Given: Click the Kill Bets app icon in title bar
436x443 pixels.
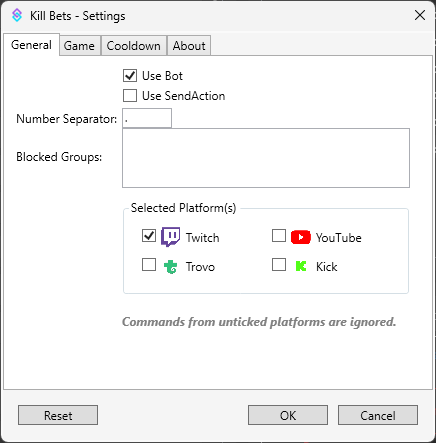Looking at the screenshot, I should (17, 15).
